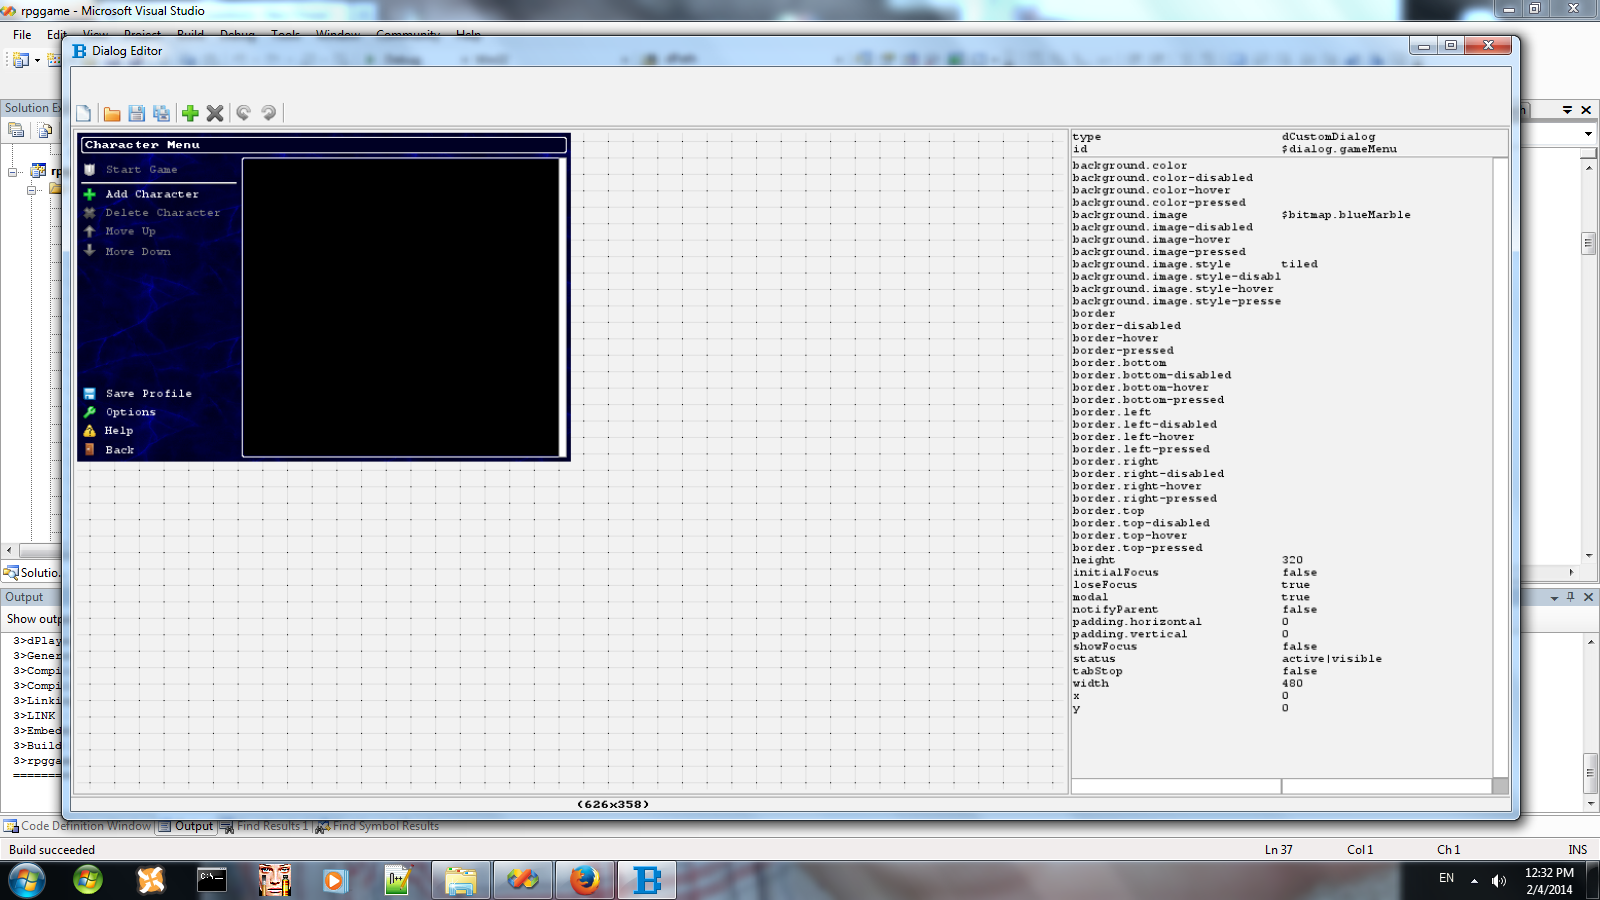
Task: Select the Add Character menu entry
Action: pos(152,194)
